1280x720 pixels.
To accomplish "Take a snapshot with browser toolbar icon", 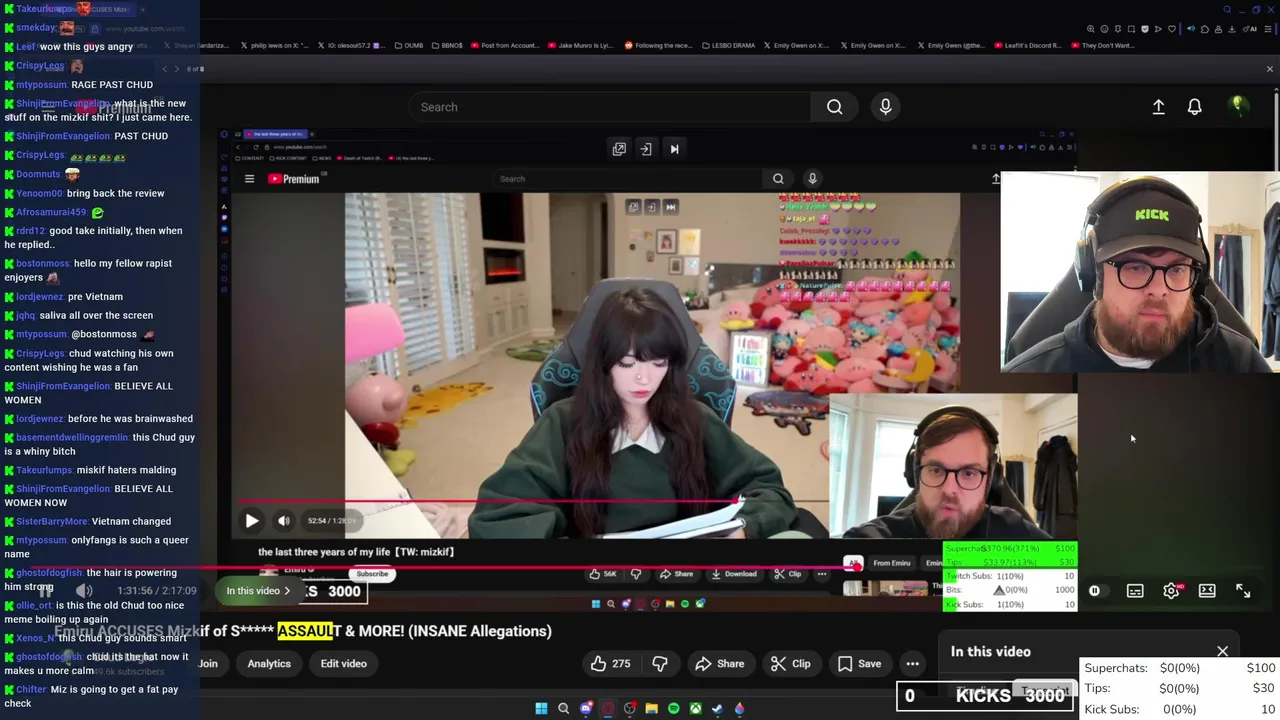I will pos(1131,29).
